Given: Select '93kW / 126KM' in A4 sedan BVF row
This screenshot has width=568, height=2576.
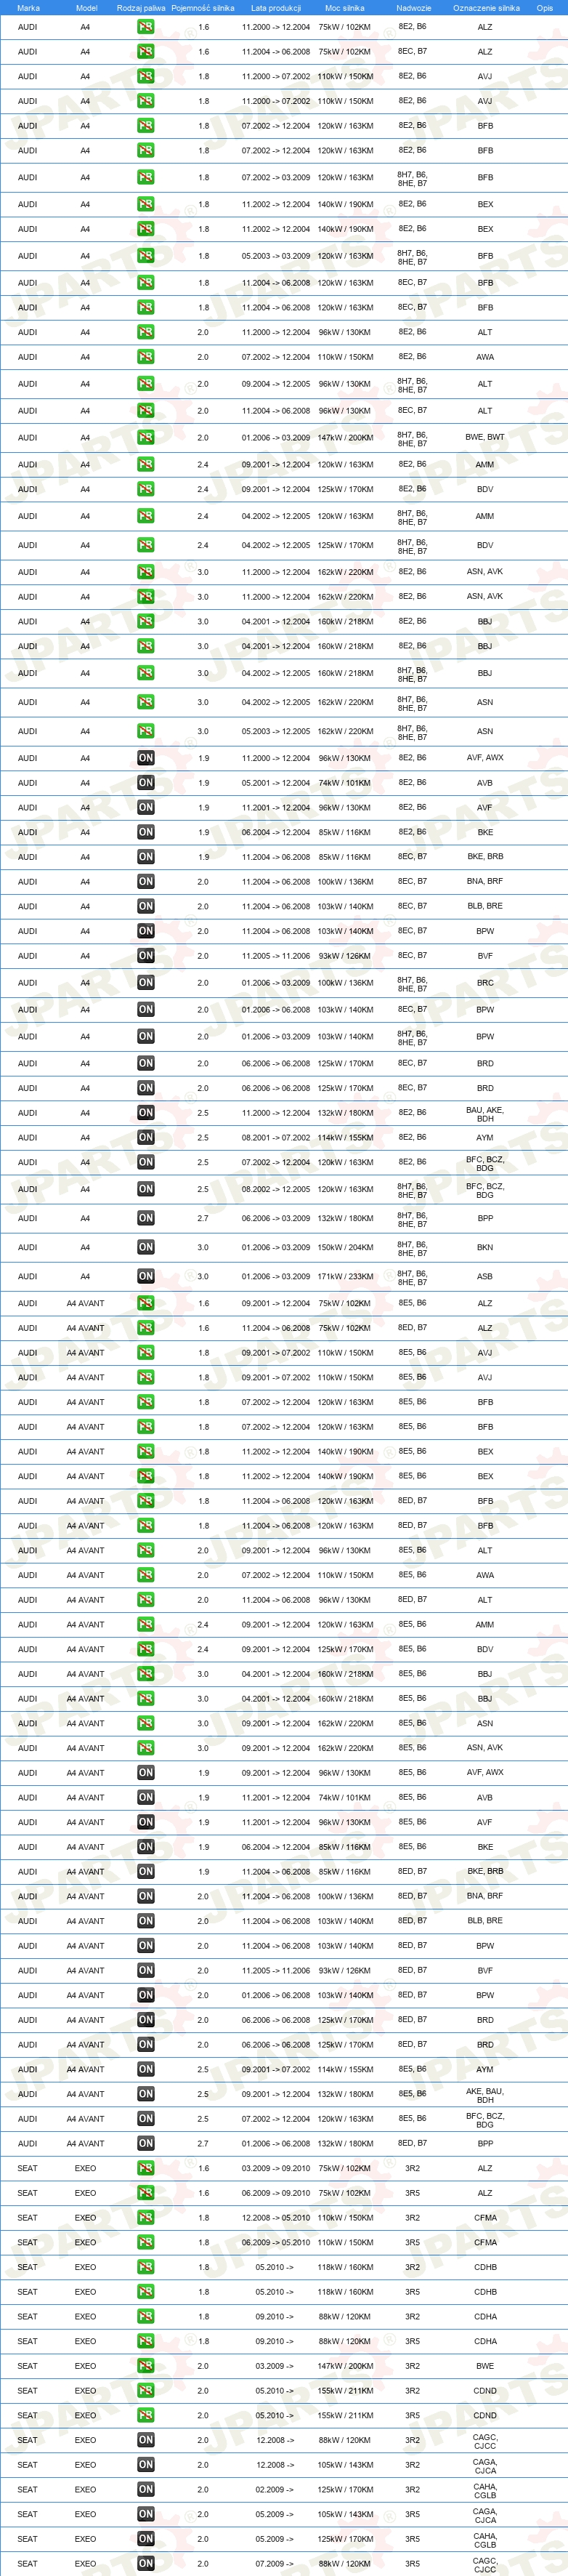Looking at the screenshot, I should click(x=345, y=956).
